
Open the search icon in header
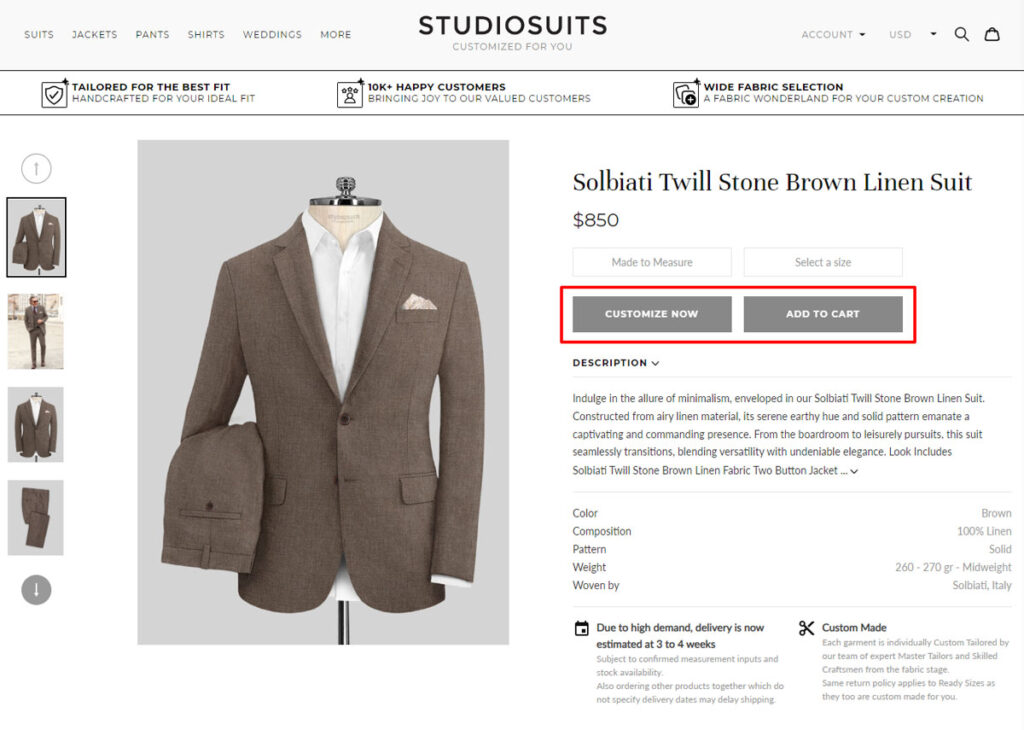tap(961, 34)
